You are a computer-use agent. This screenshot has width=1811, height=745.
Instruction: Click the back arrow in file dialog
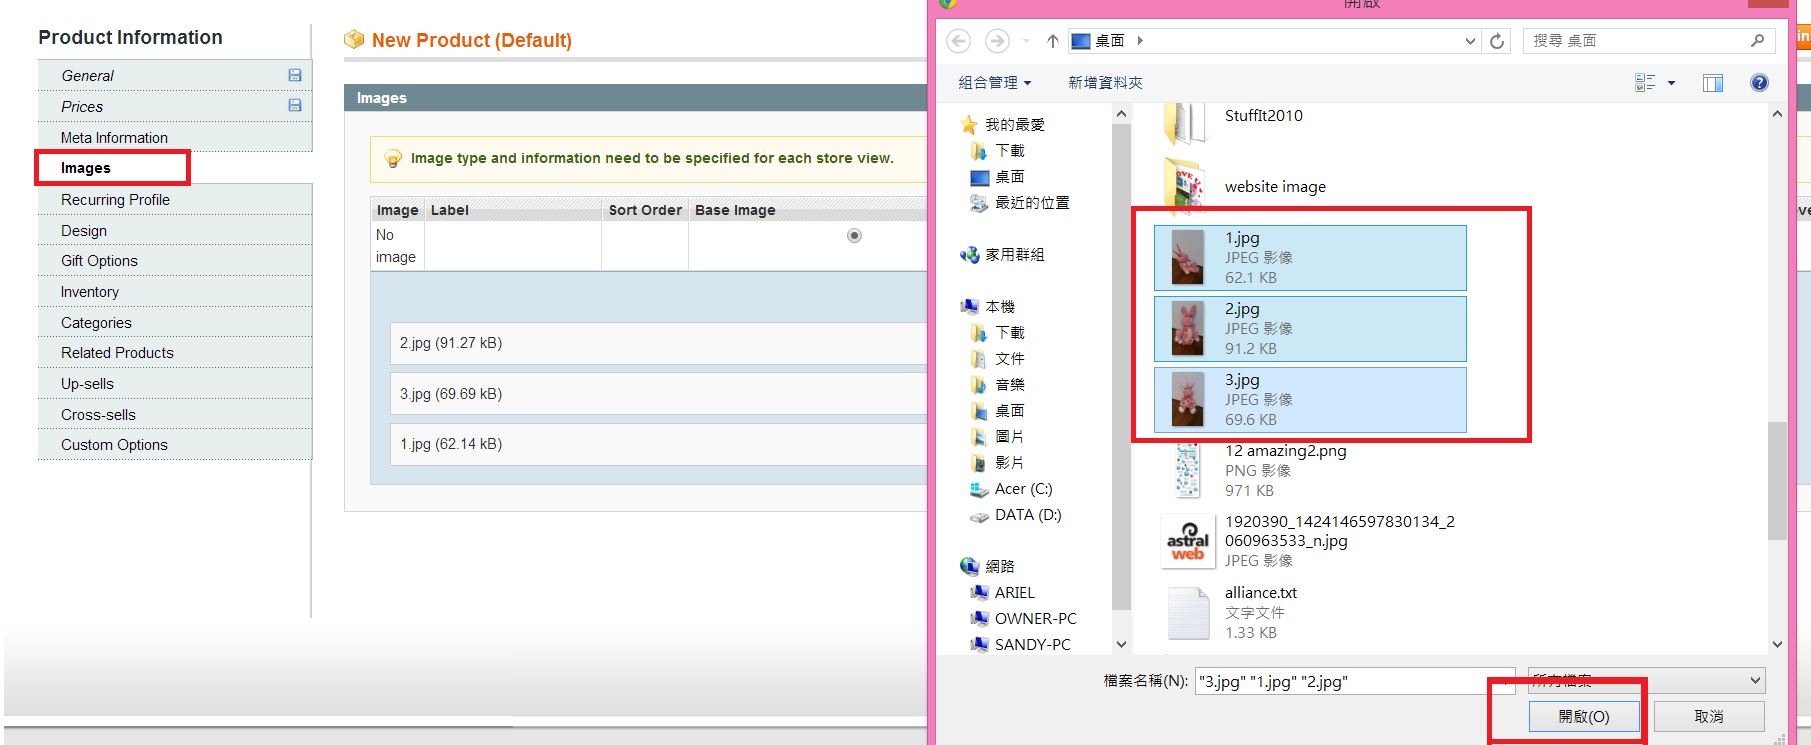(x=958, y=41)
